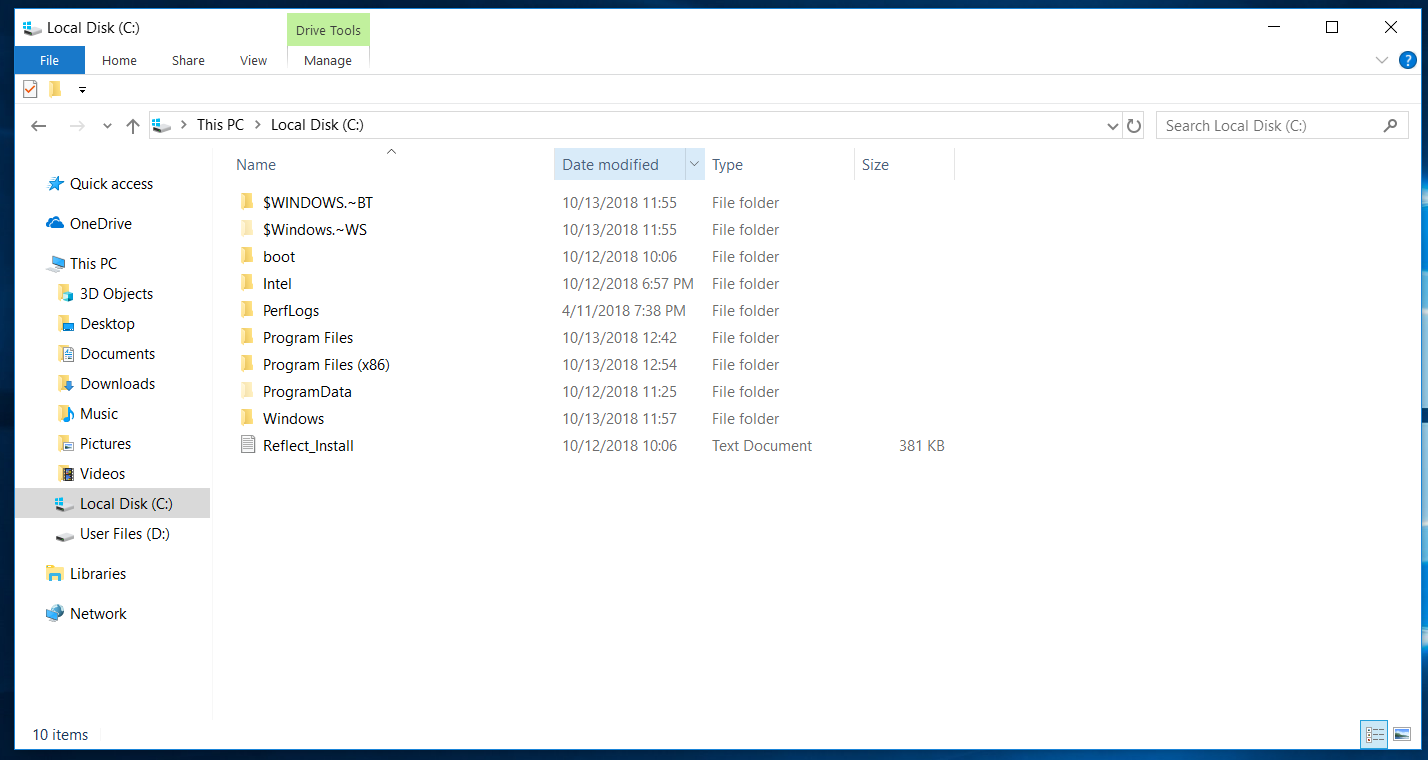Switch to the View ribbon tab
Viewport: 1428px width, 760px height.
(x=253, y=60)
